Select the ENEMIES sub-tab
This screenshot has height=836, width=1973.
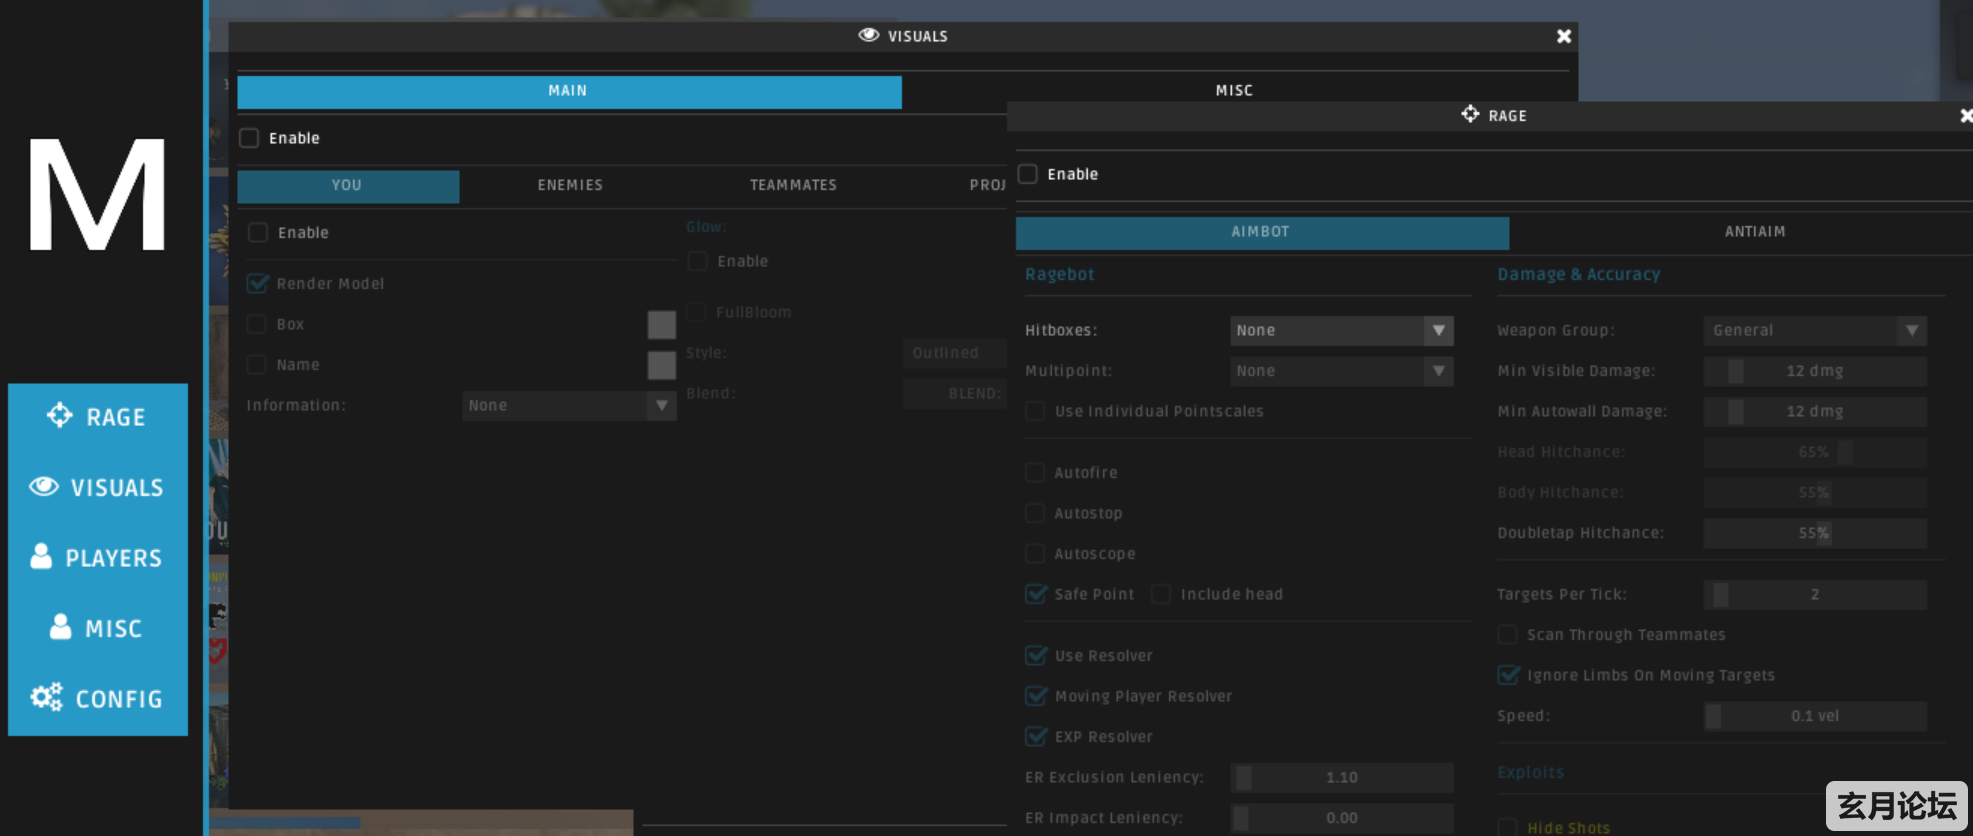[x=570, y=185]
